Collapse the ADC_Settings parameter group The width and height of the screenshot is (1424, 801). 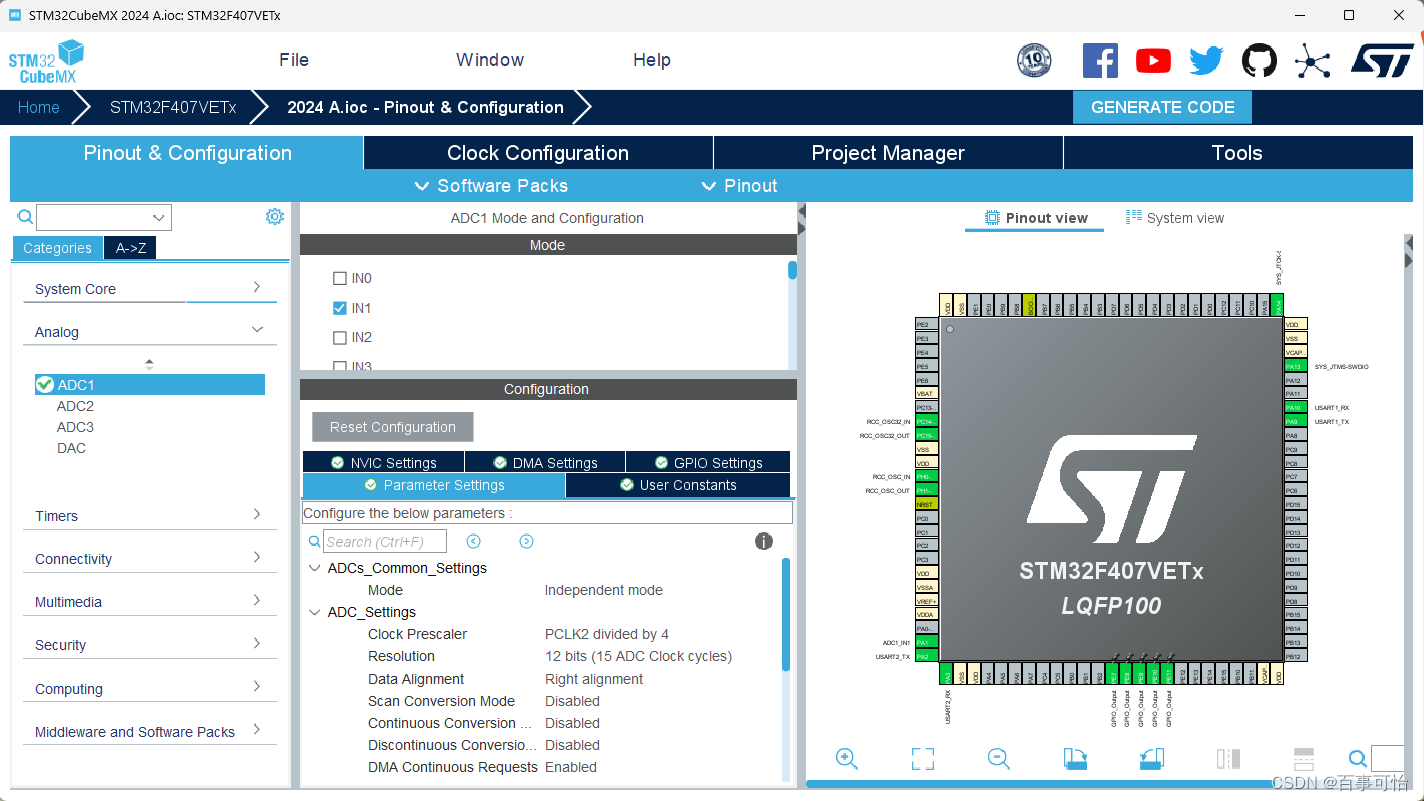click(315, 611)
